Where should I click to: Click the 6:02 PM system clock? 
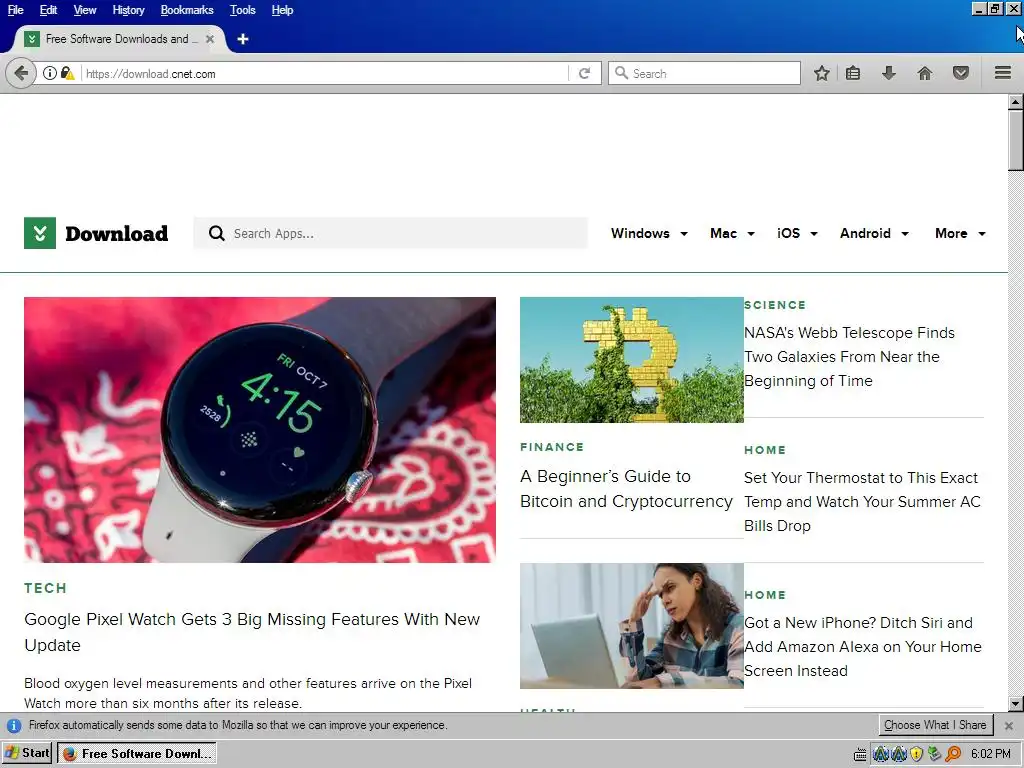pyautogui.click(x=991, y=754)
